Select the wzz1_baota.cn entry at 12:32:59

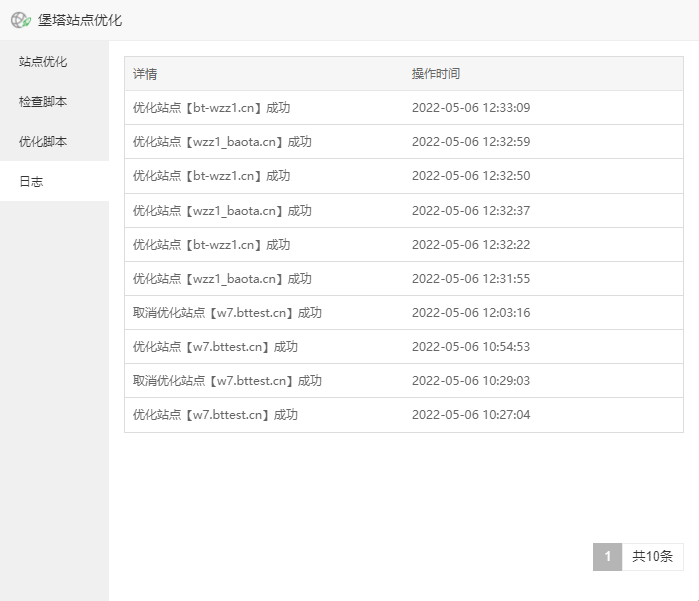click(x=404, y=141)
